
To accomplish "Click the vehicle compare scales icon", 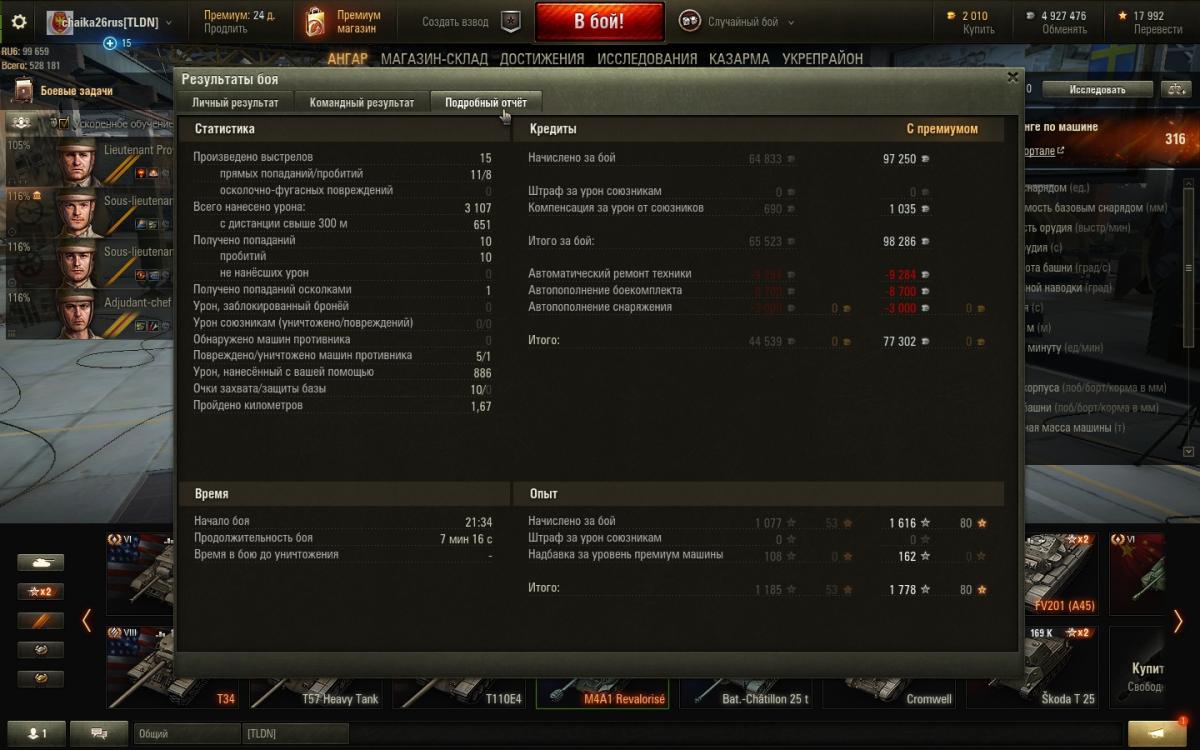I will 1173,89.
